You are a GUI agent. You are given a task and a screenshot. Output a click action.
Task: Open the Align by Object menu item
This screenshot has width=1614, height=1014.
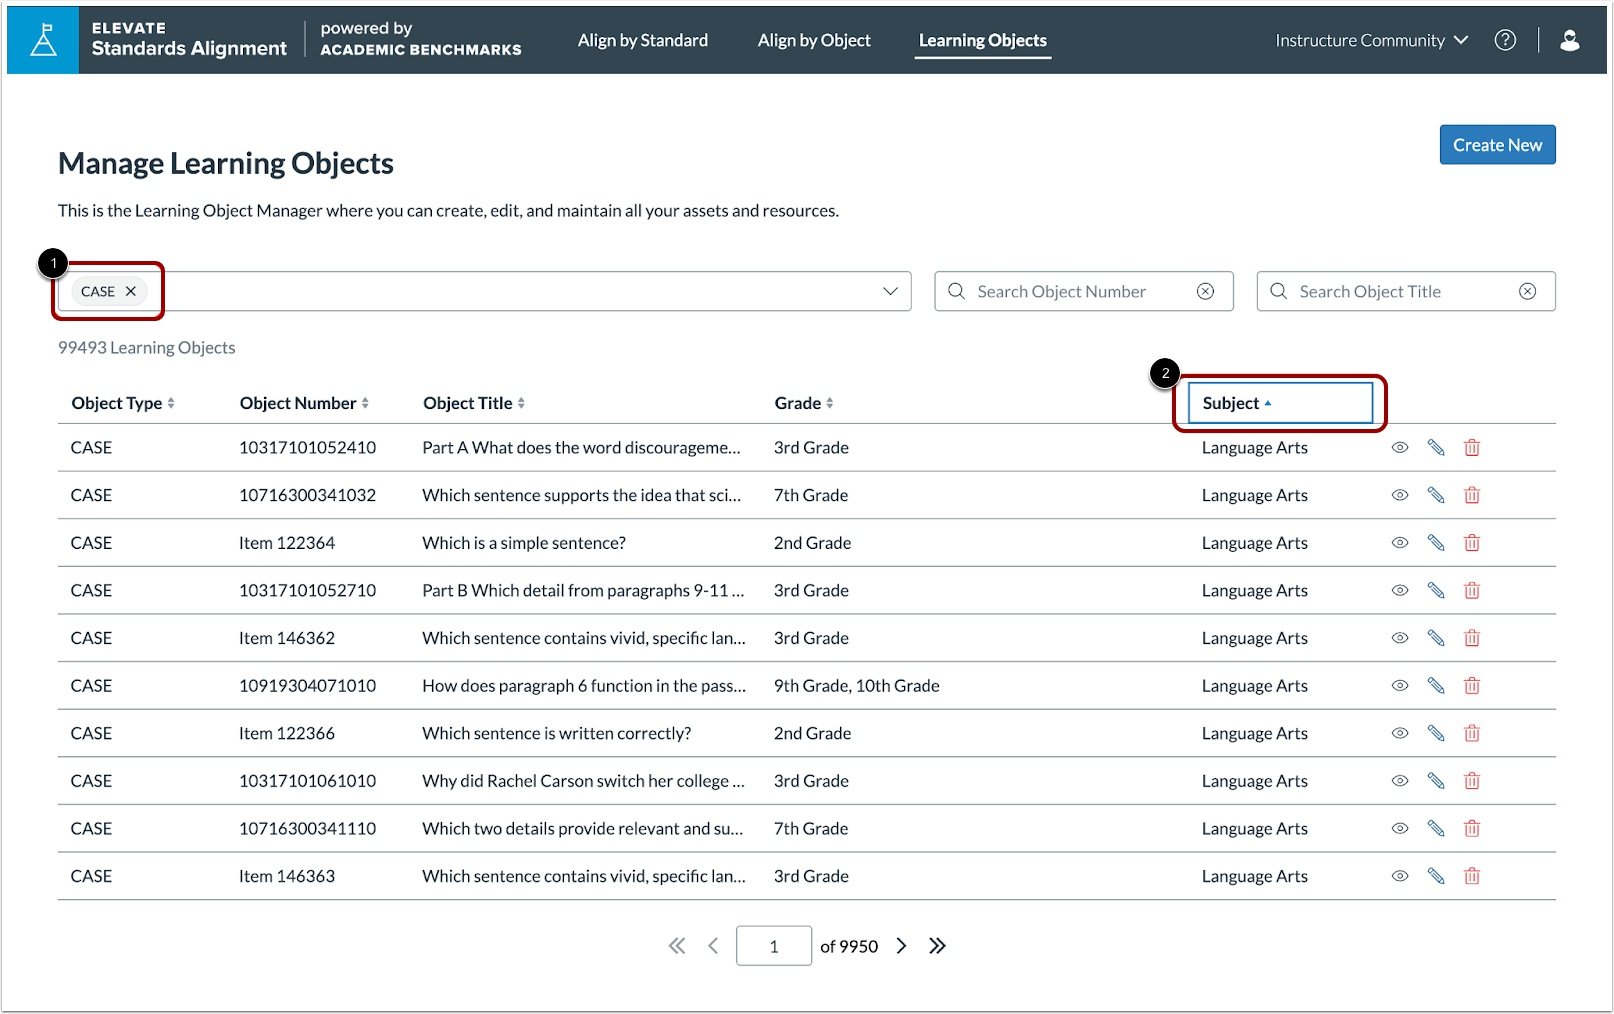pos(814,40)
